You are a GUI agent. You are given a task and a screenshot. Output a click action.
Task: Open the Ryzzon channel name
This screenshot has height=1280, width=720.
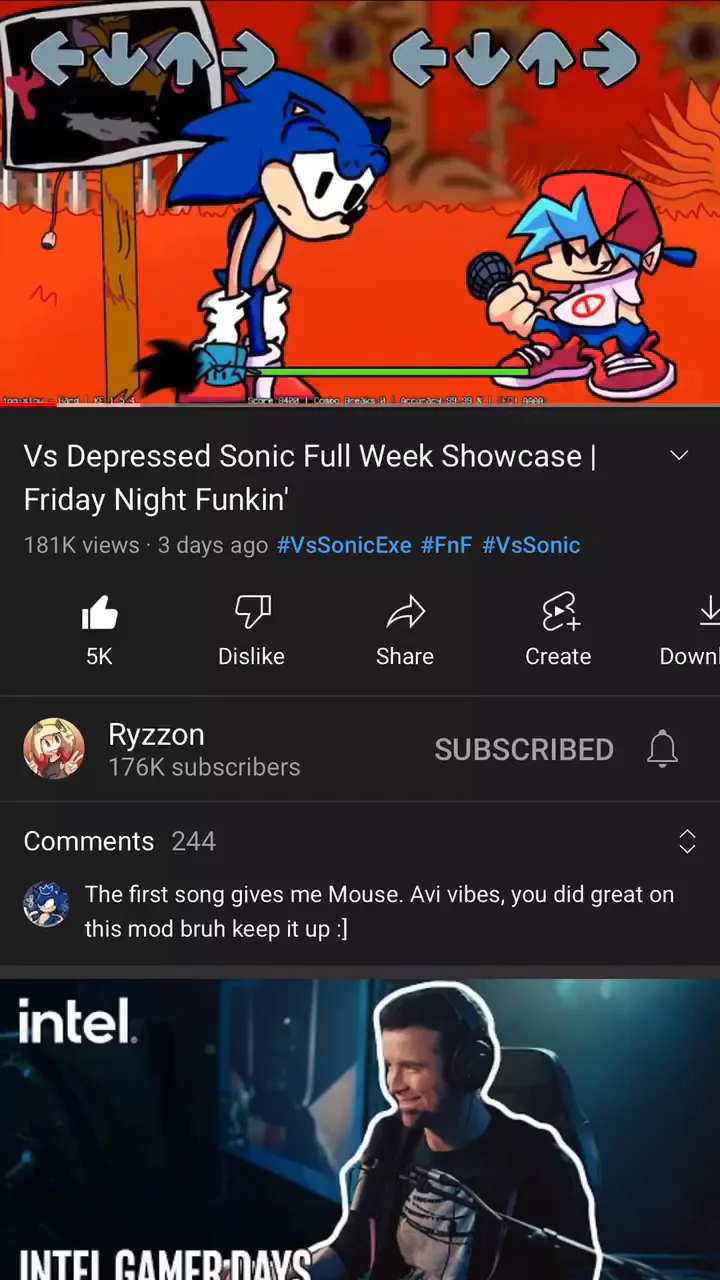coord(156,734)
